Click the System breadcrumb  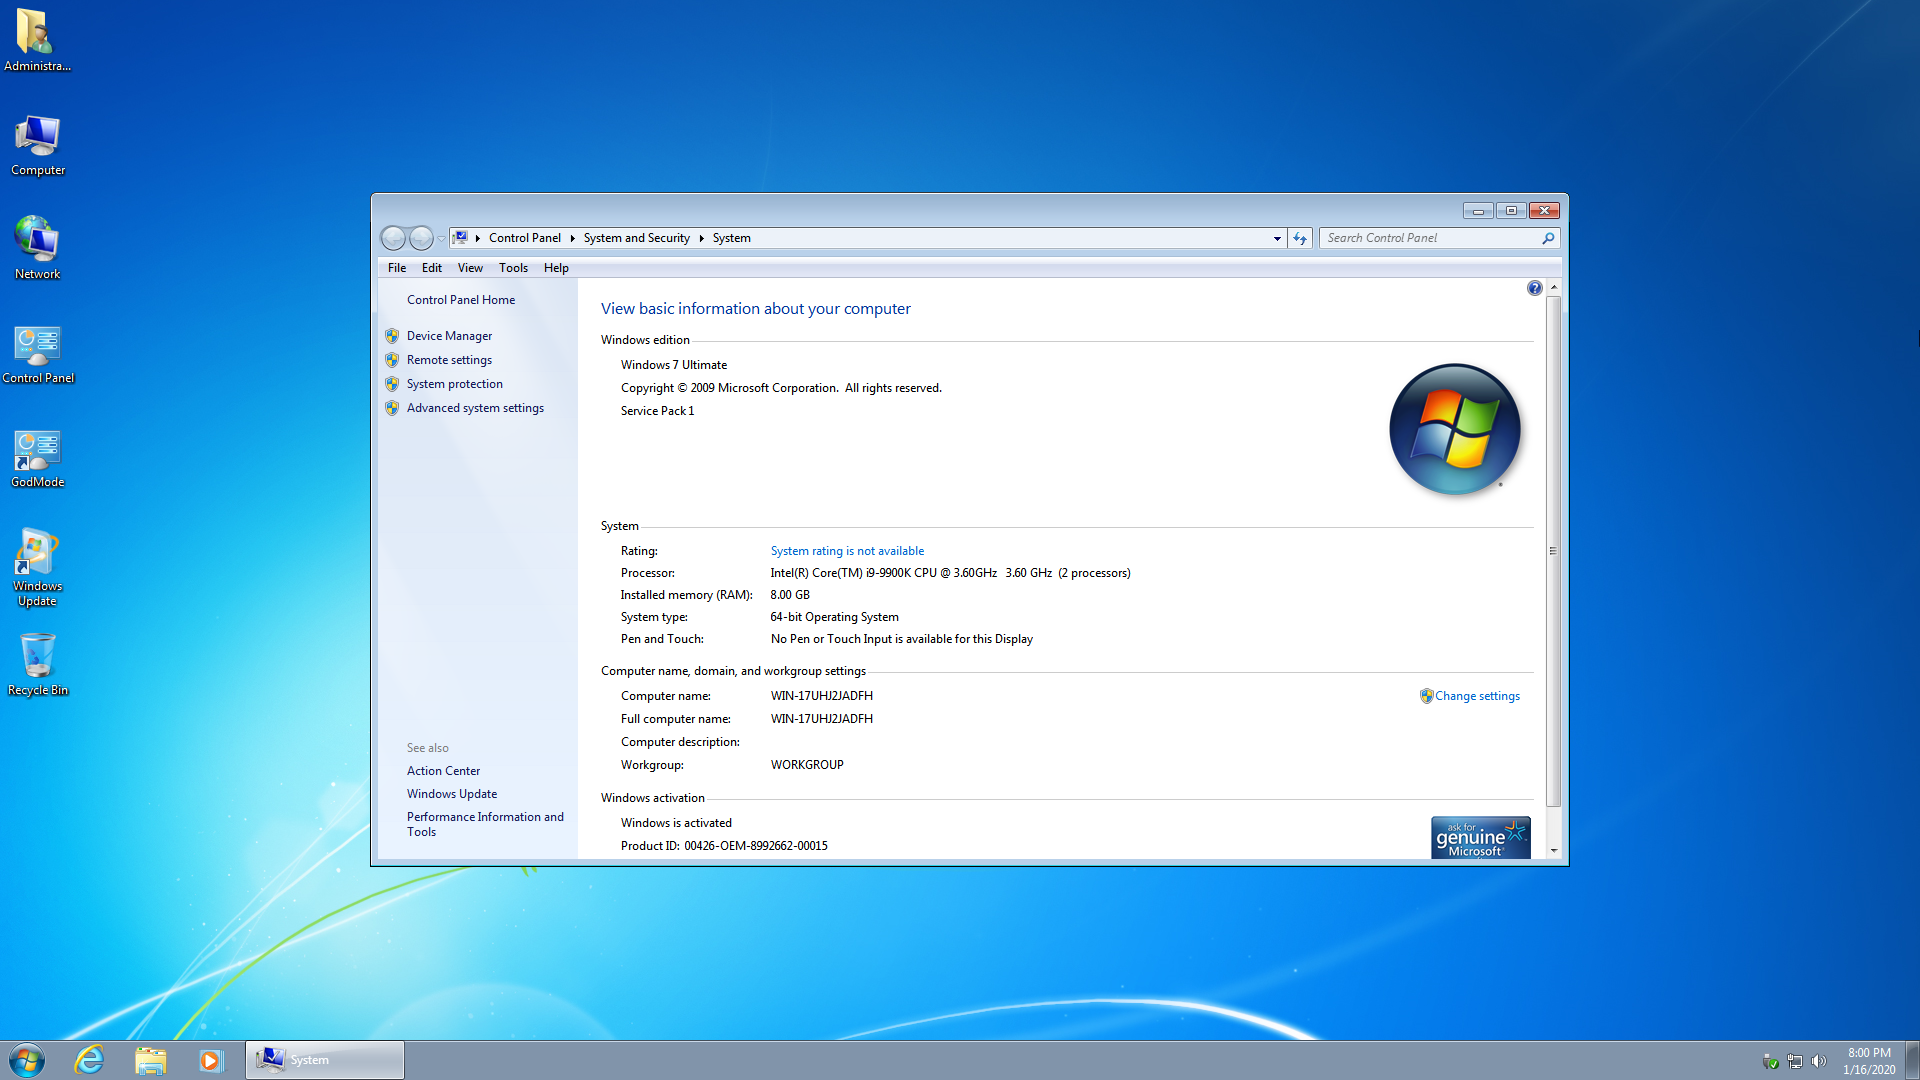[x=732, y=238]
